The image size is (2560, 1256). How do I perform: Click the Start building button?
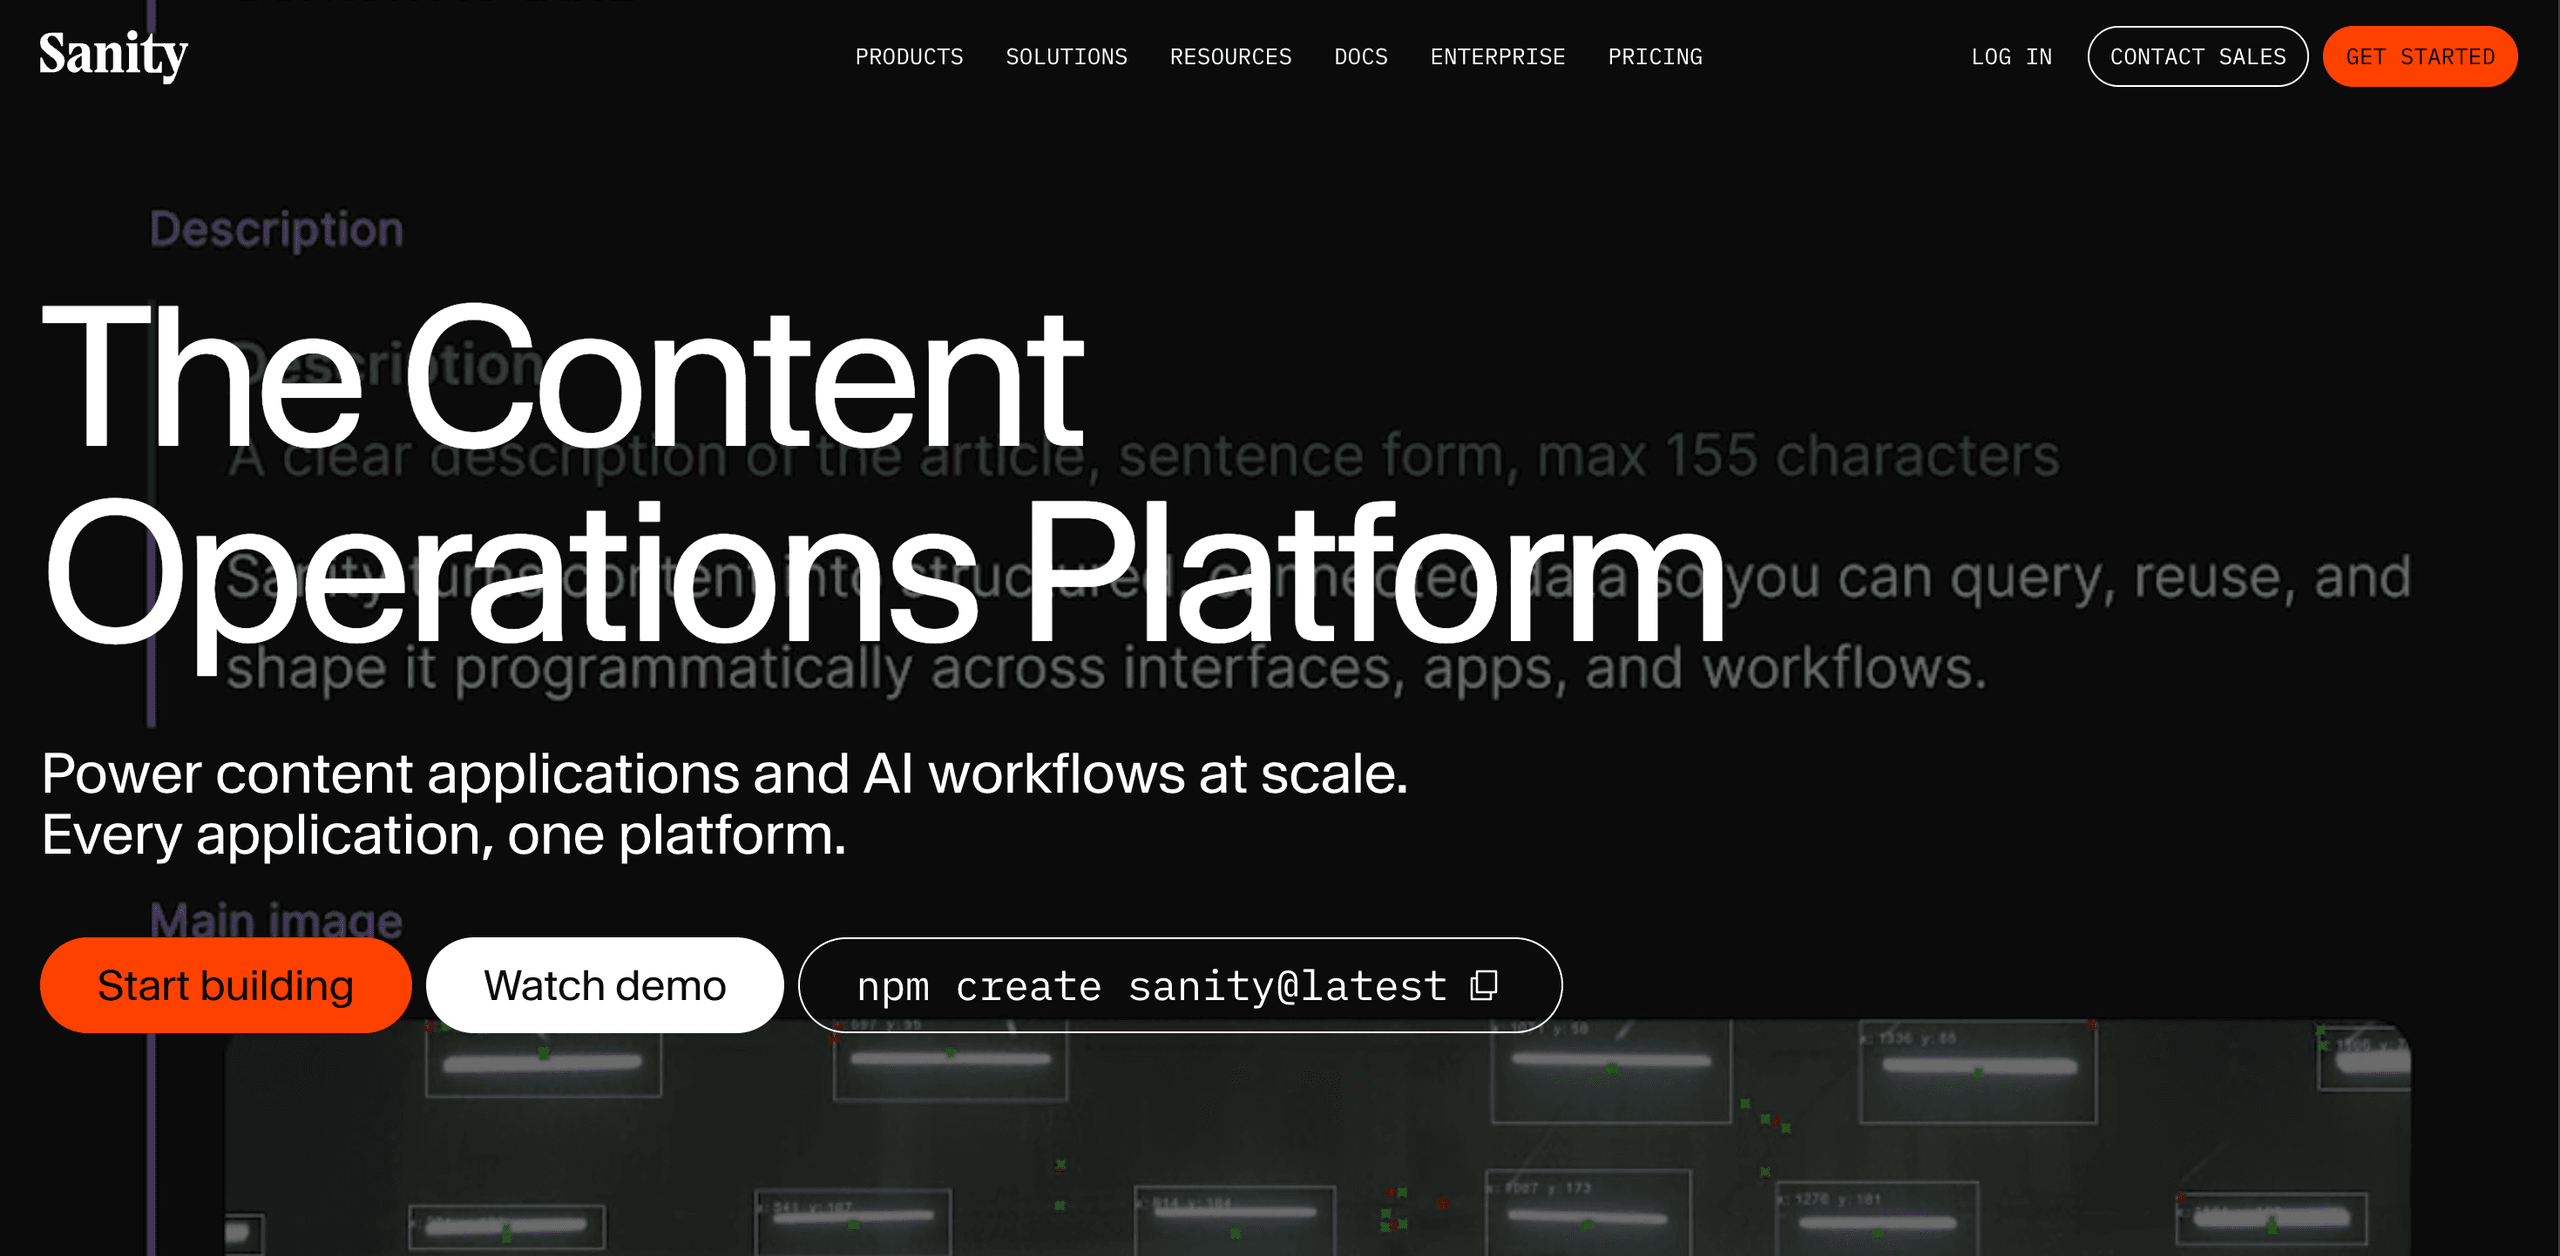tap(226, 986)
